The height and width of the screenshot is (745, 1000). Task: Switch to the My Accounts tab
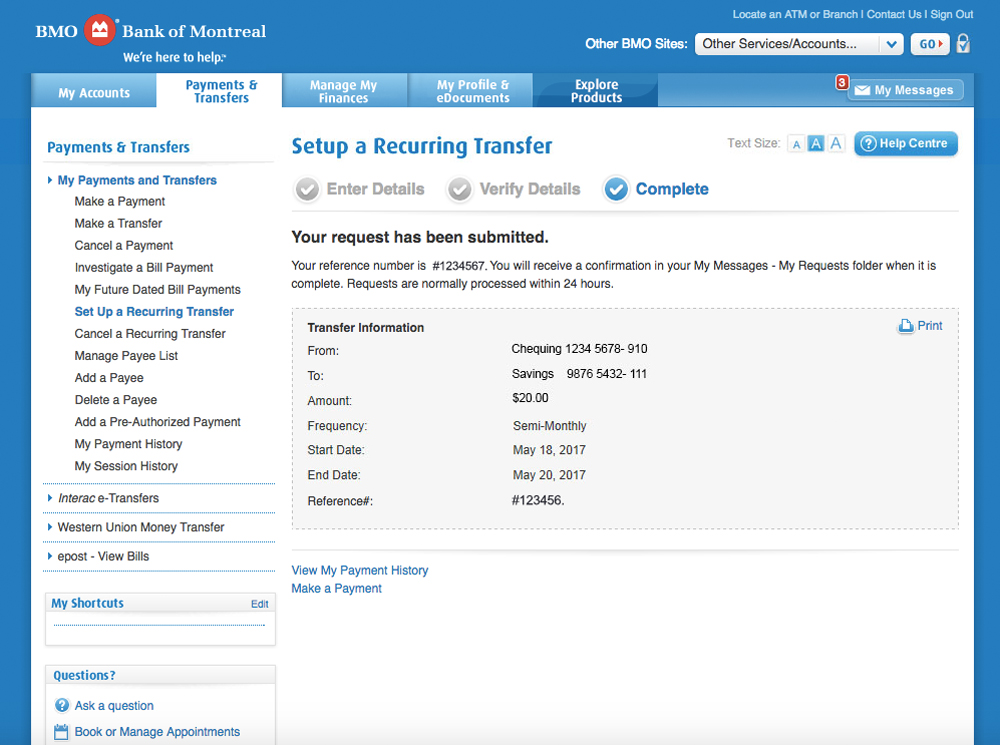[93, 91]
